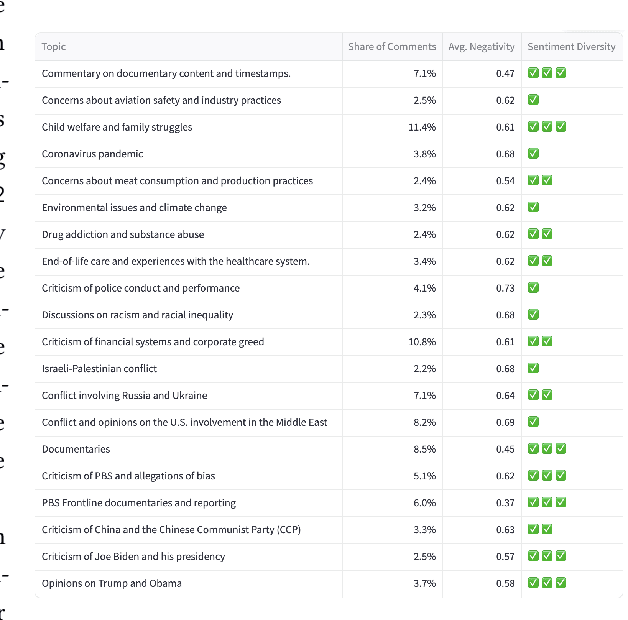The width and height of the screenshot is (628, 620).
Task: Click the checkmark in the Coronavirus pandemic row
Action: pos(534,154)
